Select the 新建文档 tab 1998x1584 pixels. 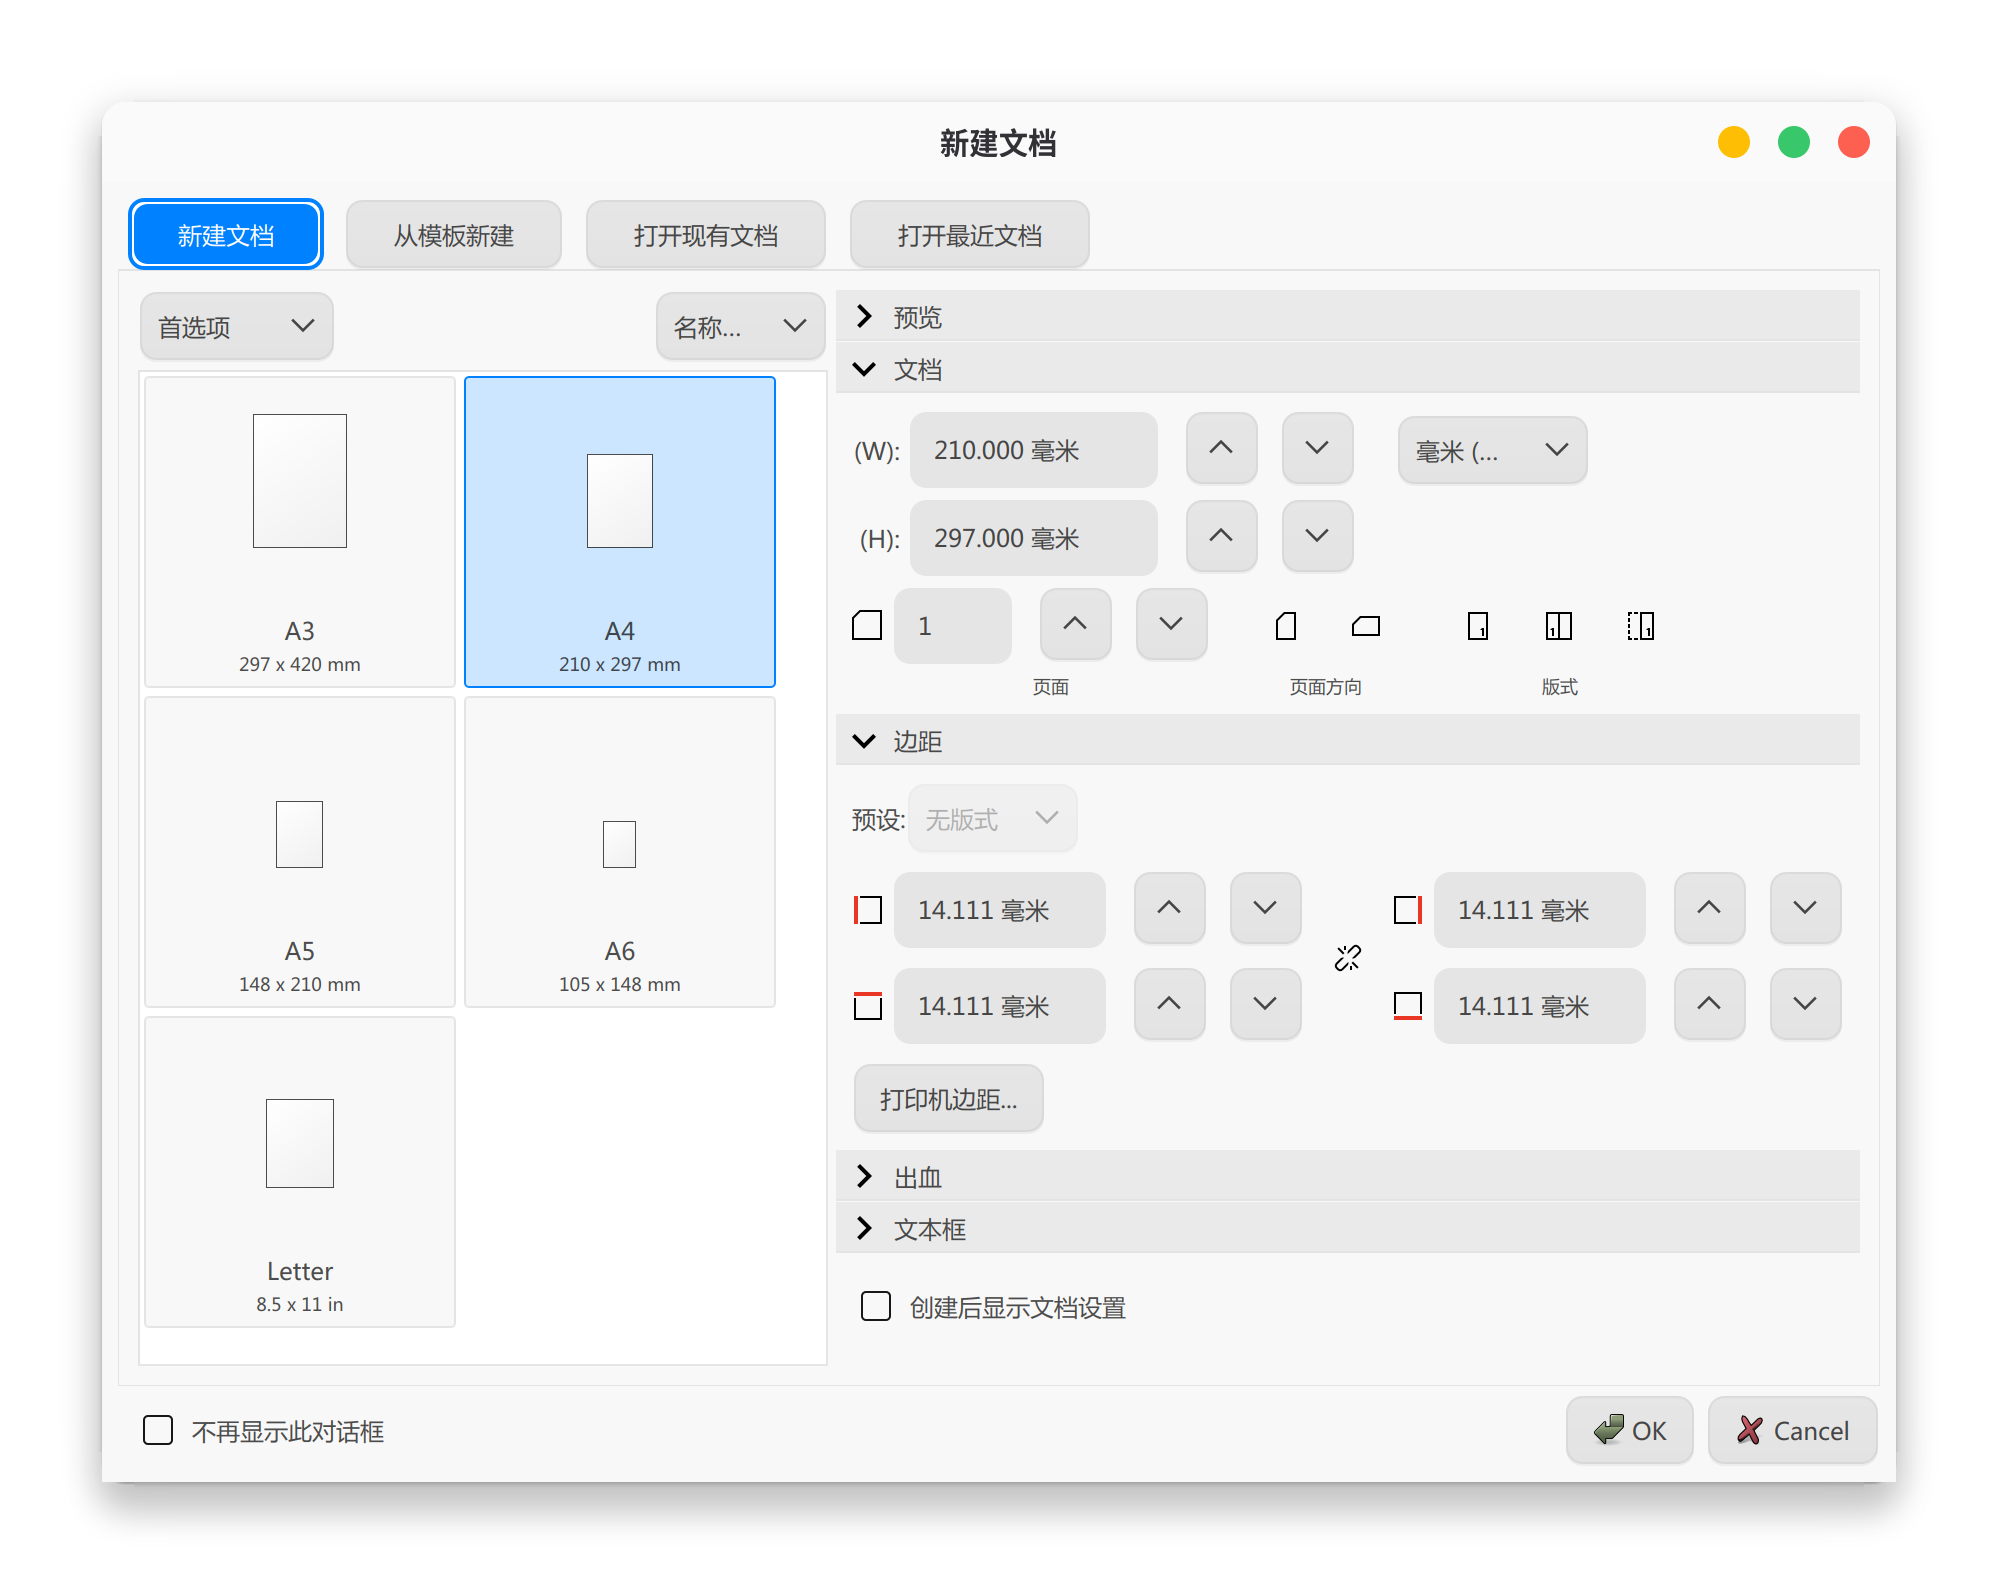(x=226, y=235)
